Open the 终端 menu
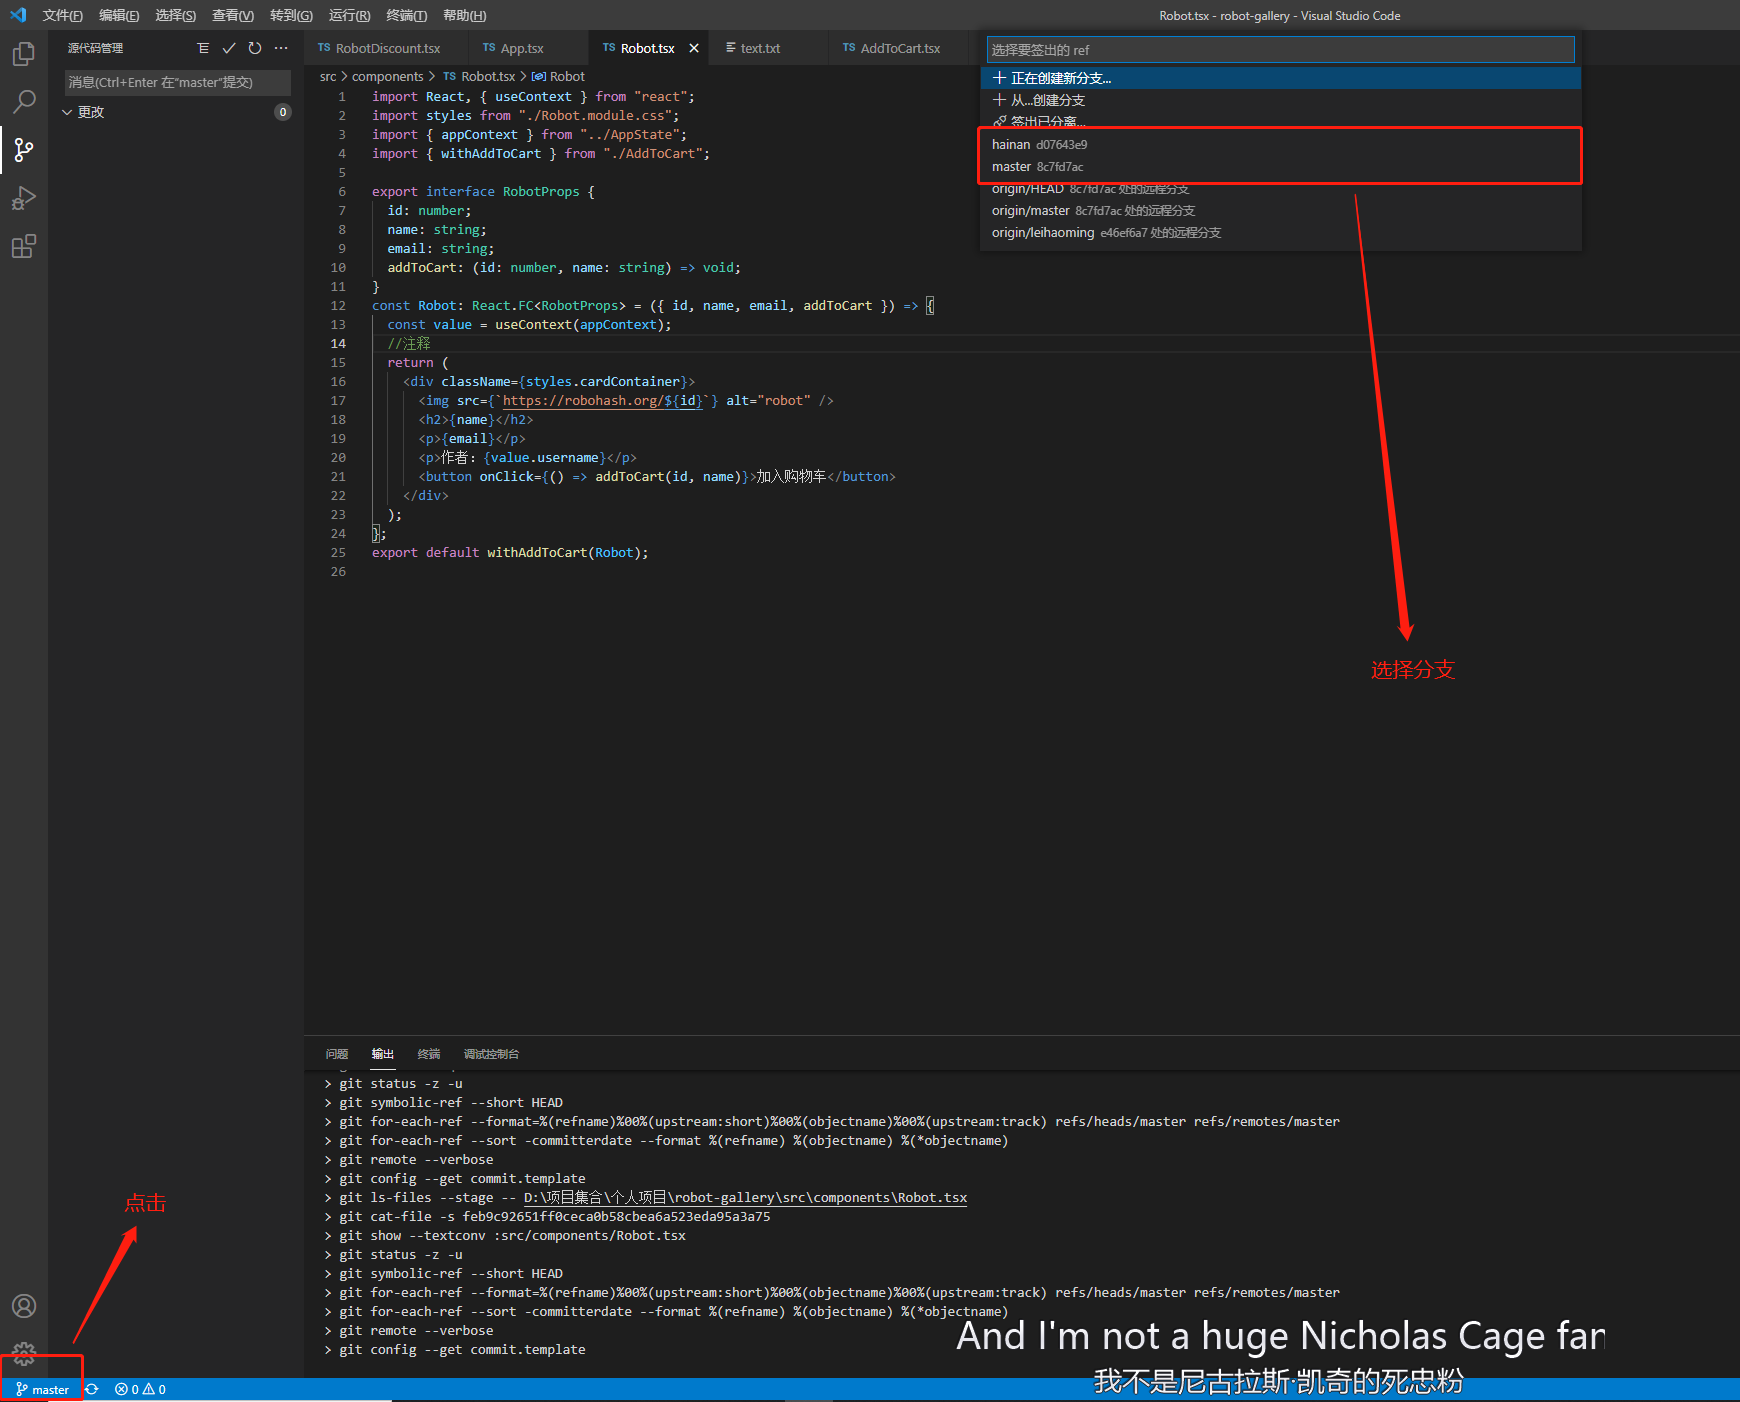Viewport: 1740px width, 1402px height. tap(406, 15)
